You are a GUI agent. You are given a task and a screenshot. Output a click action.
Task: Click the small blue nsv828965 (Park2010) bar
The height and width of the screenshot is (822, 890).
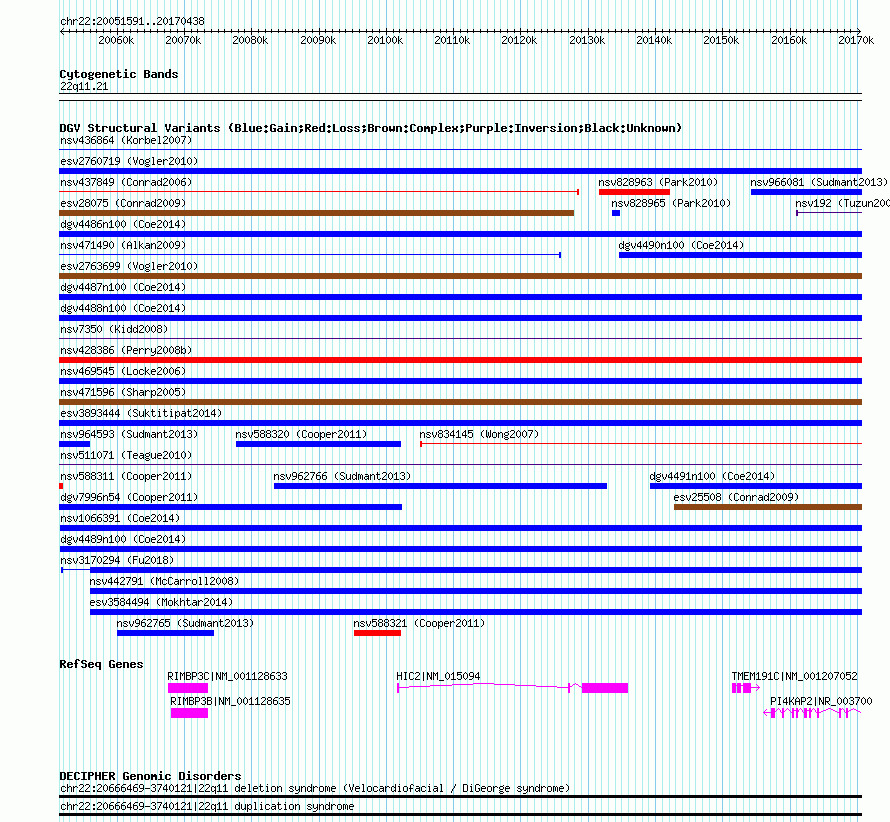click(616, 213)
